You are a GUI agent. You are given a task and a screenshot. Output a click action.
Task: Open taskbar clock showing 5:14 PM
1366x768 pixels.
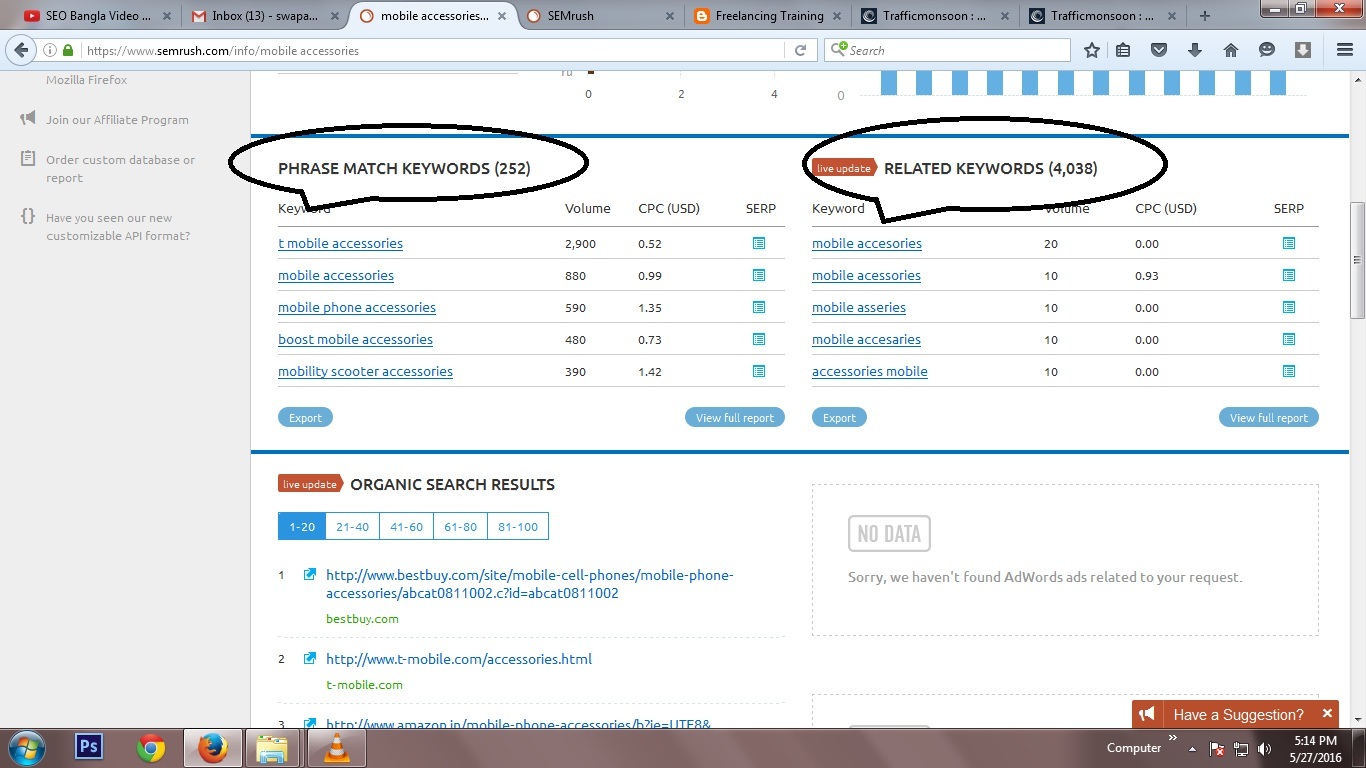1316,748
